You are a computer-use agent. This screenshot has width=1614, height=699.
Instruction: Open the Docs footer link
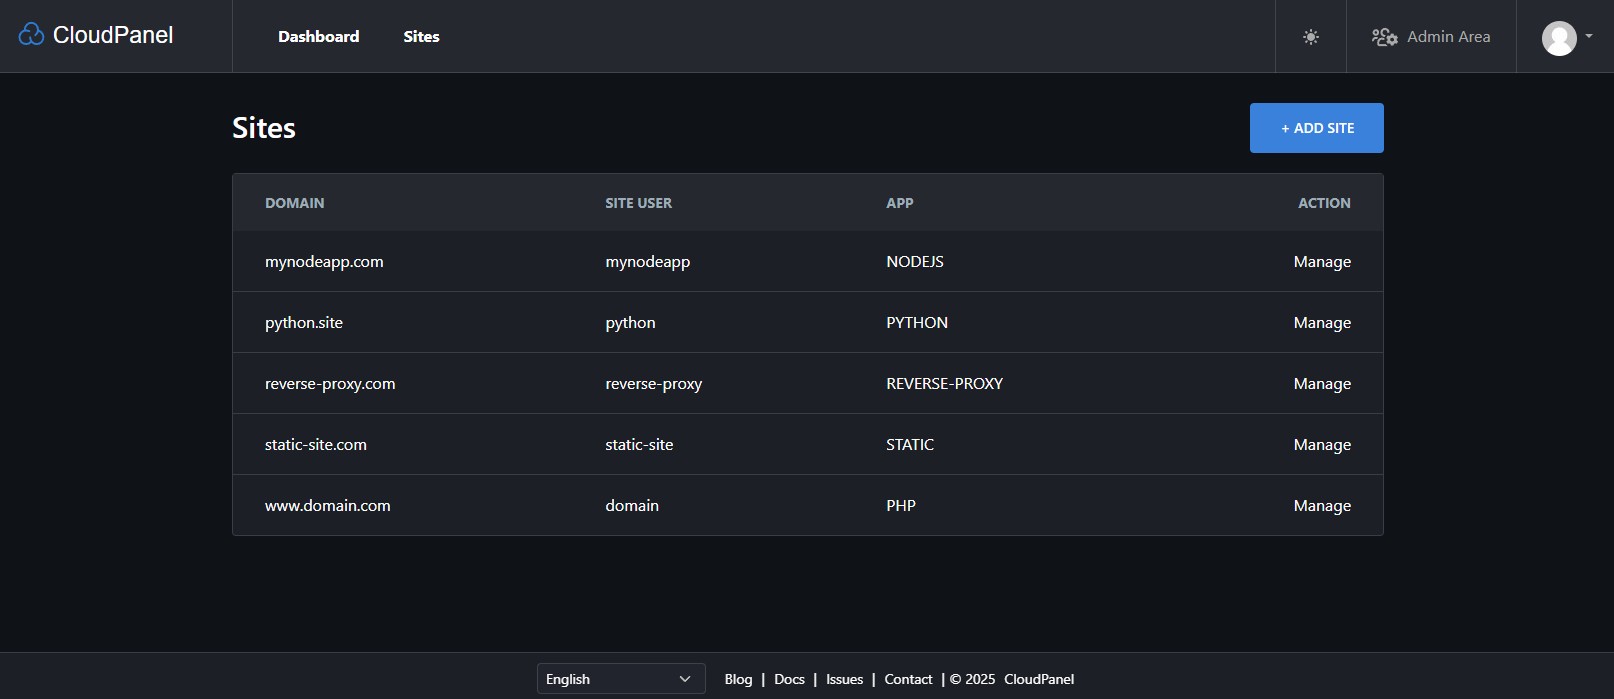pyautogui.click(x=789, y=679)
